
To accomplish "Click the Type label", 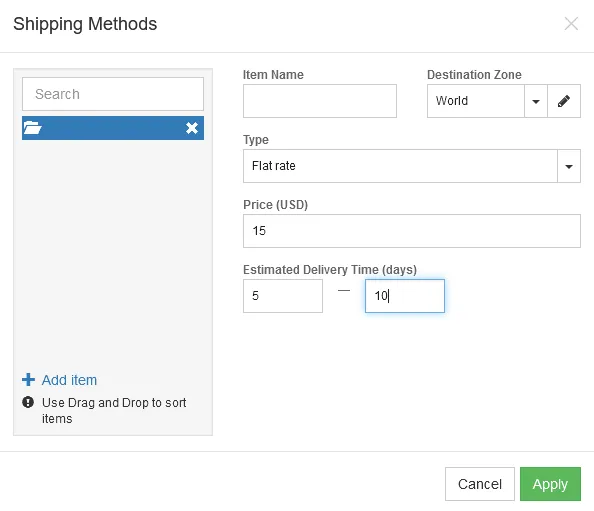I will click(256, 140).
